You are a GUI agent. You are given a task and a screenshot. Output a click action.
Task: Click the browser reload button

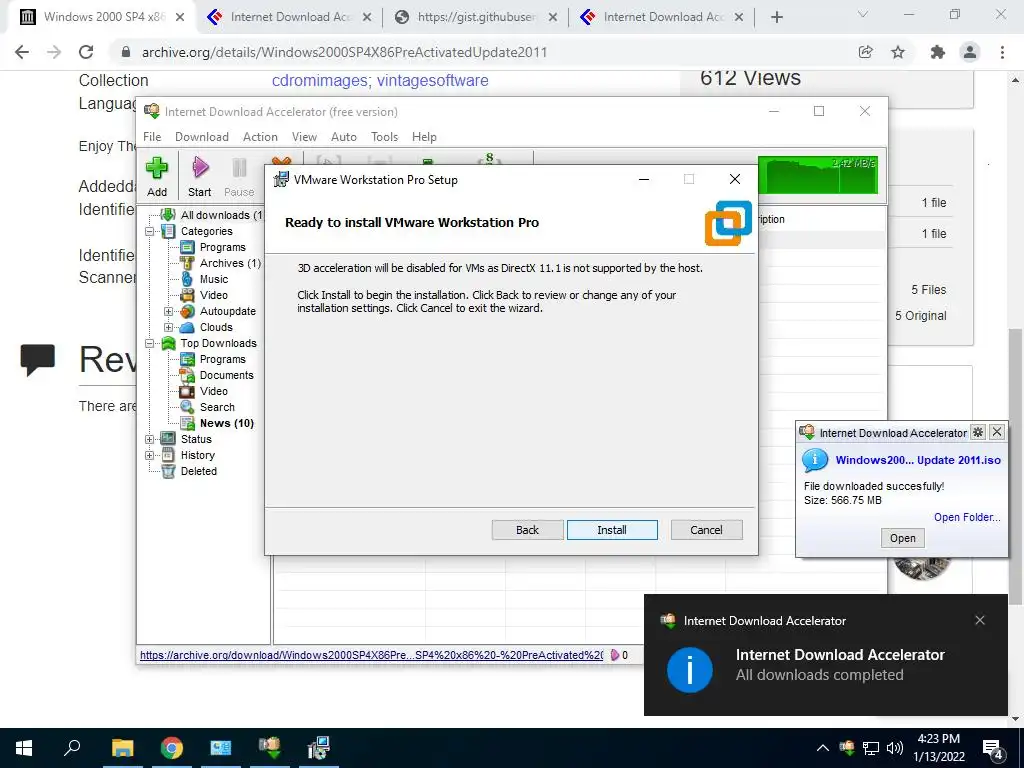(x=86, y=52)
